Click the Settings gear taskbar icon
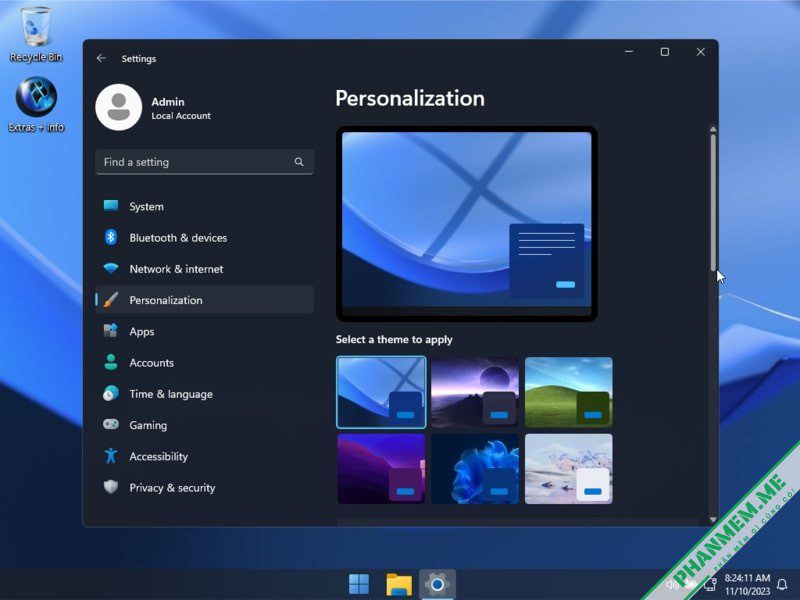The width and height of the screenshot is (800, 600). click(x=437, y=584)
